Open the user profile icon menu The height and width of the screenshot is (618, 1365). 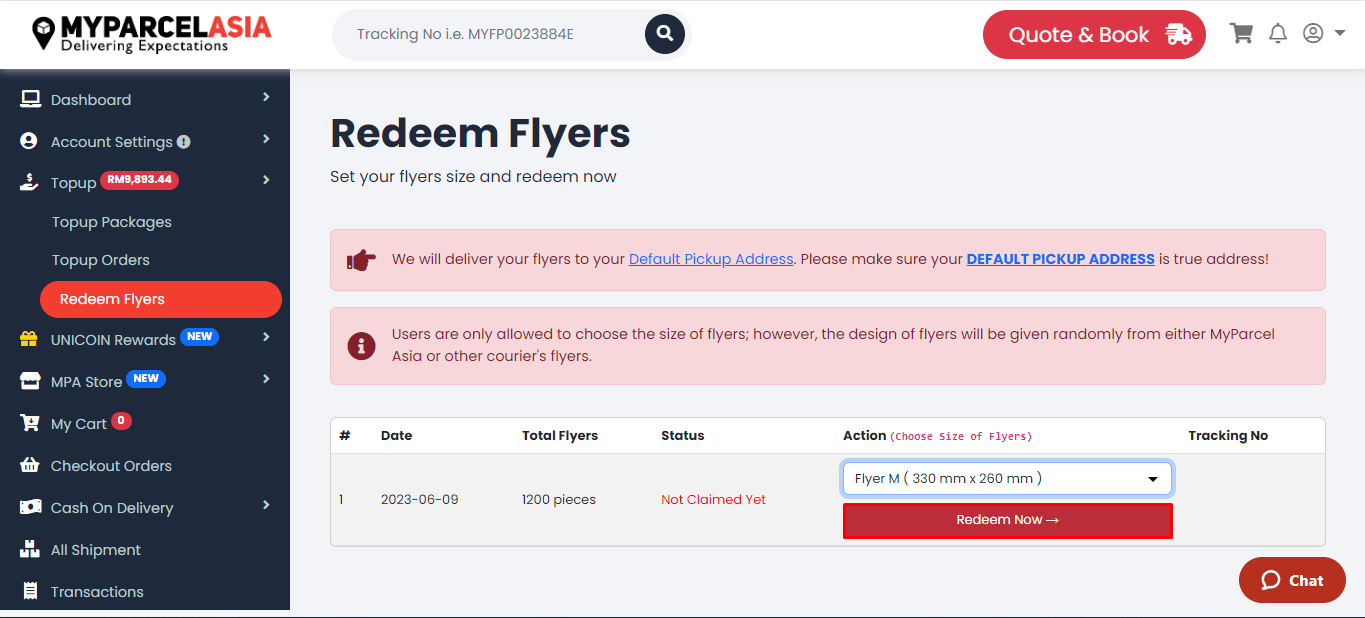(1313, 34)
